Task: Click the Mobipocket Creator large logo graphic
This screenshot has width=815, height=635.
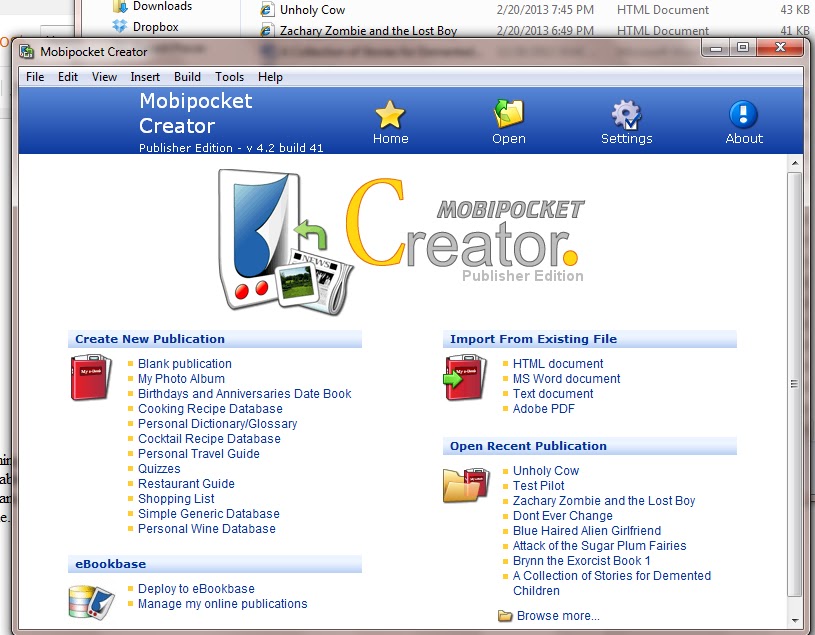Action: pos(400,242)
